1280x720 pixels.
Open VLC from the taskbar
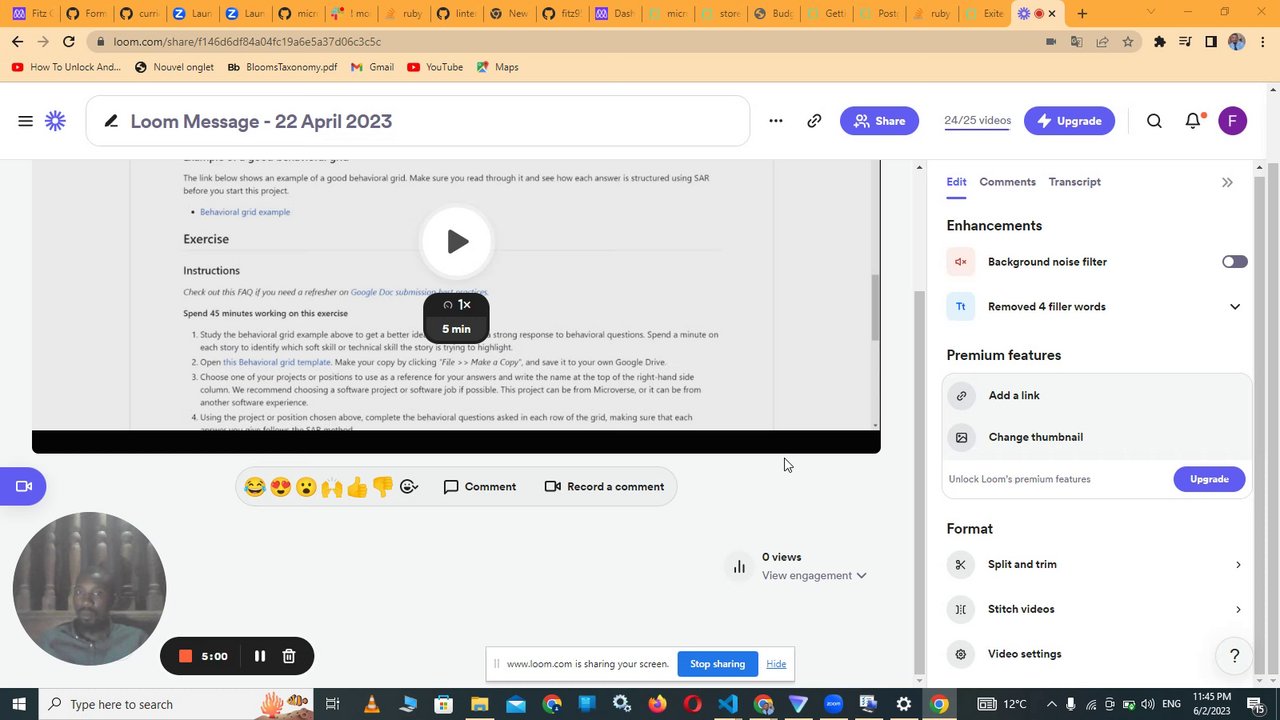click(x=371, y=704)
